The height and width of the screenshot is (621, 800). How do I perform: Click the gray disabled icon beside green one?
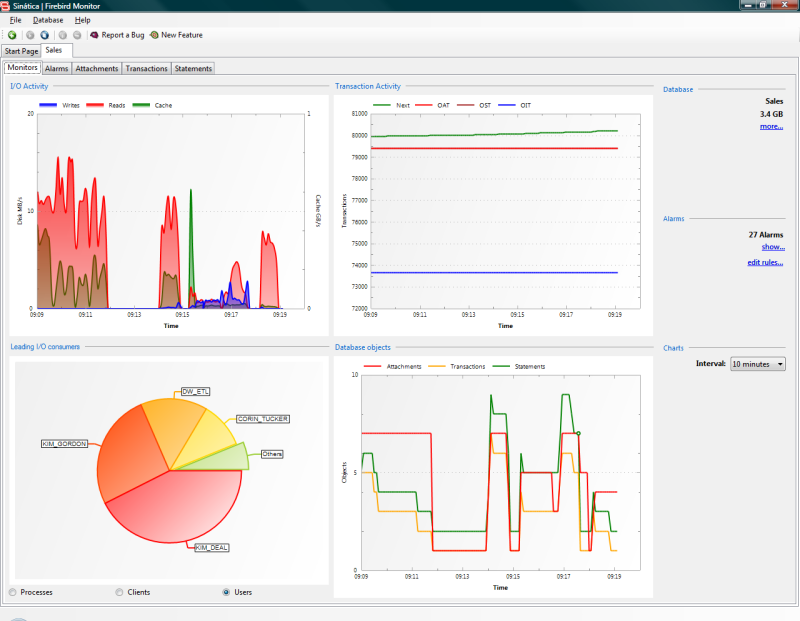point(30,35)
